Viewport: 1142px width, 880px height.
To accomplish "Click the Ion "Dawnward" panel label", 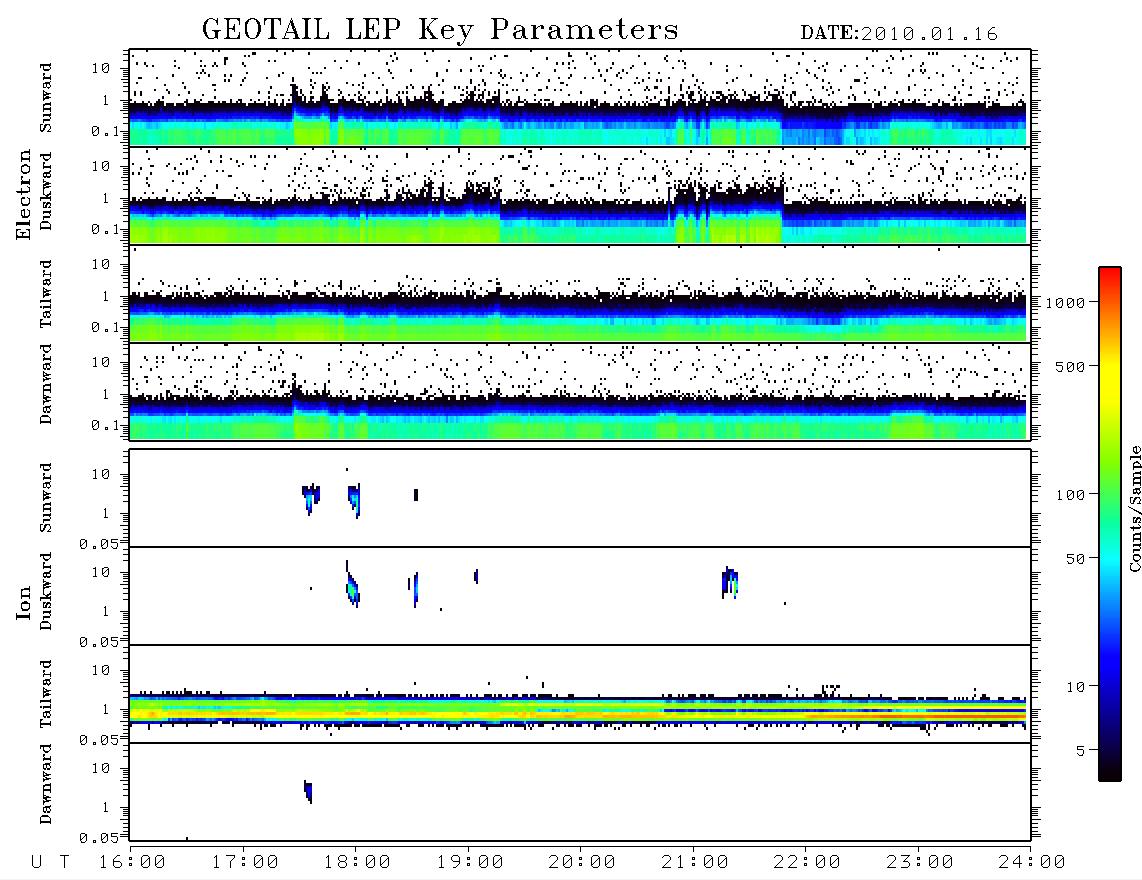I will (46, 784).
